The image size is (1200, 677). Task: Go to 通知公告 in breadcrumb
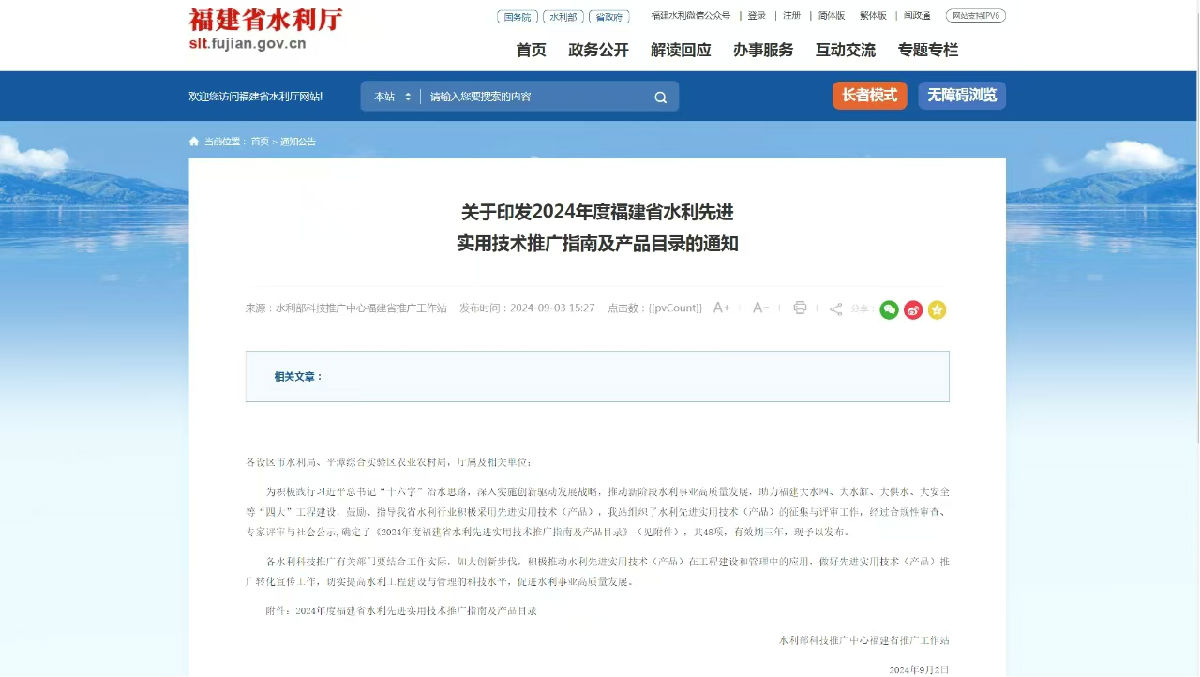coord(298,142)
